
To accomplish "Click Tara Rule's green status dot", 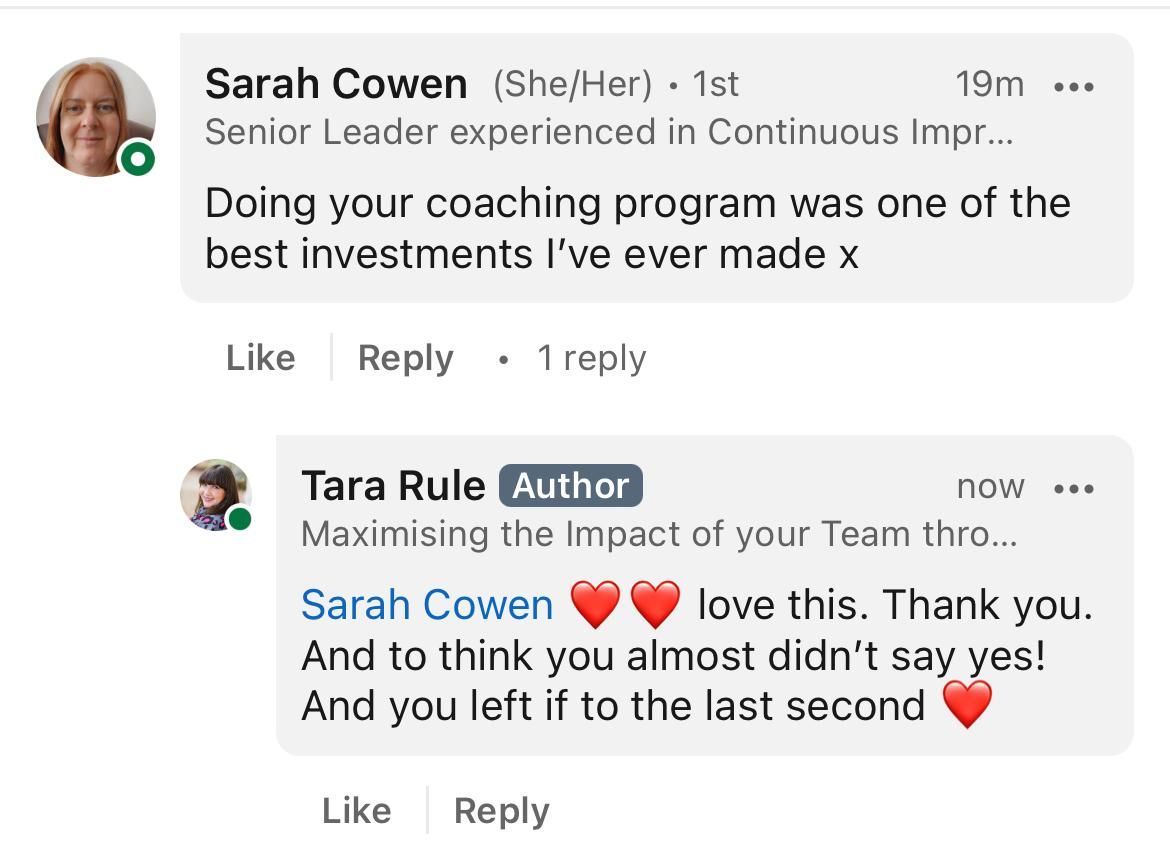I will click(239, 518).
